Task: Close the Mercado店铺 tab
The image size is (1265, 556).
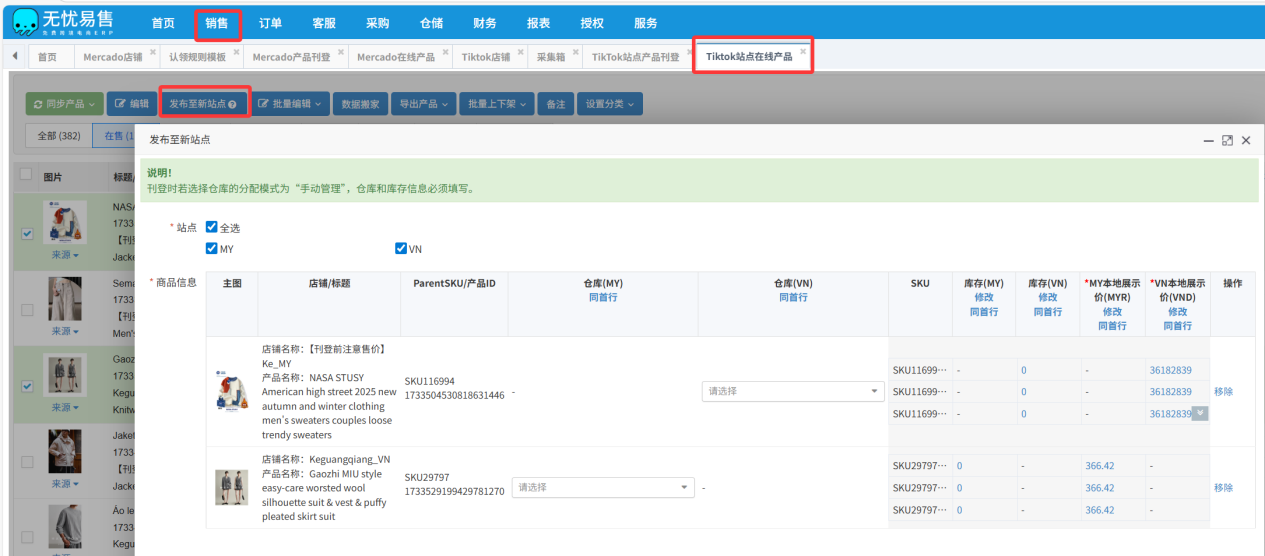Action: pyautogui.click(x=153, y=51)
